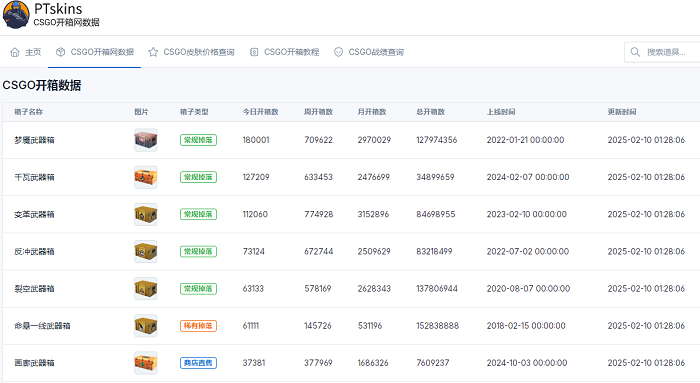Click today's count 112060
Image resolution: width=700 pixels, height=383 pixels.
click(255, 214)
